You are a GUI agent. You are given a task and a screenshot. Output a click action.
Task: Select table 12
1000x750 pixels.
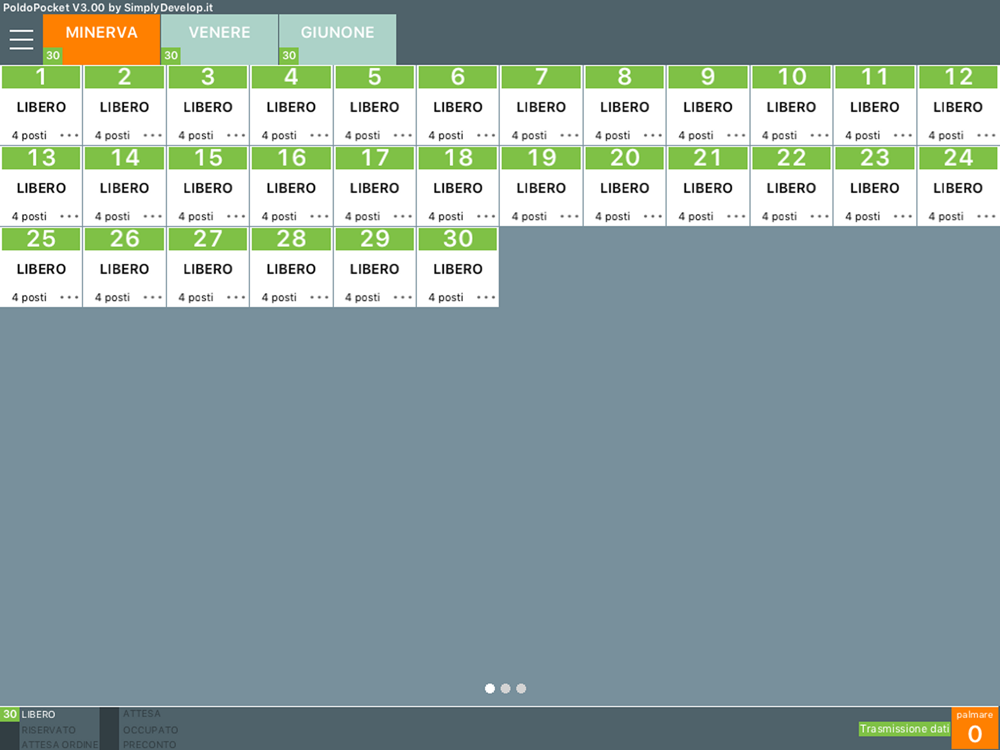coord(958,105)
